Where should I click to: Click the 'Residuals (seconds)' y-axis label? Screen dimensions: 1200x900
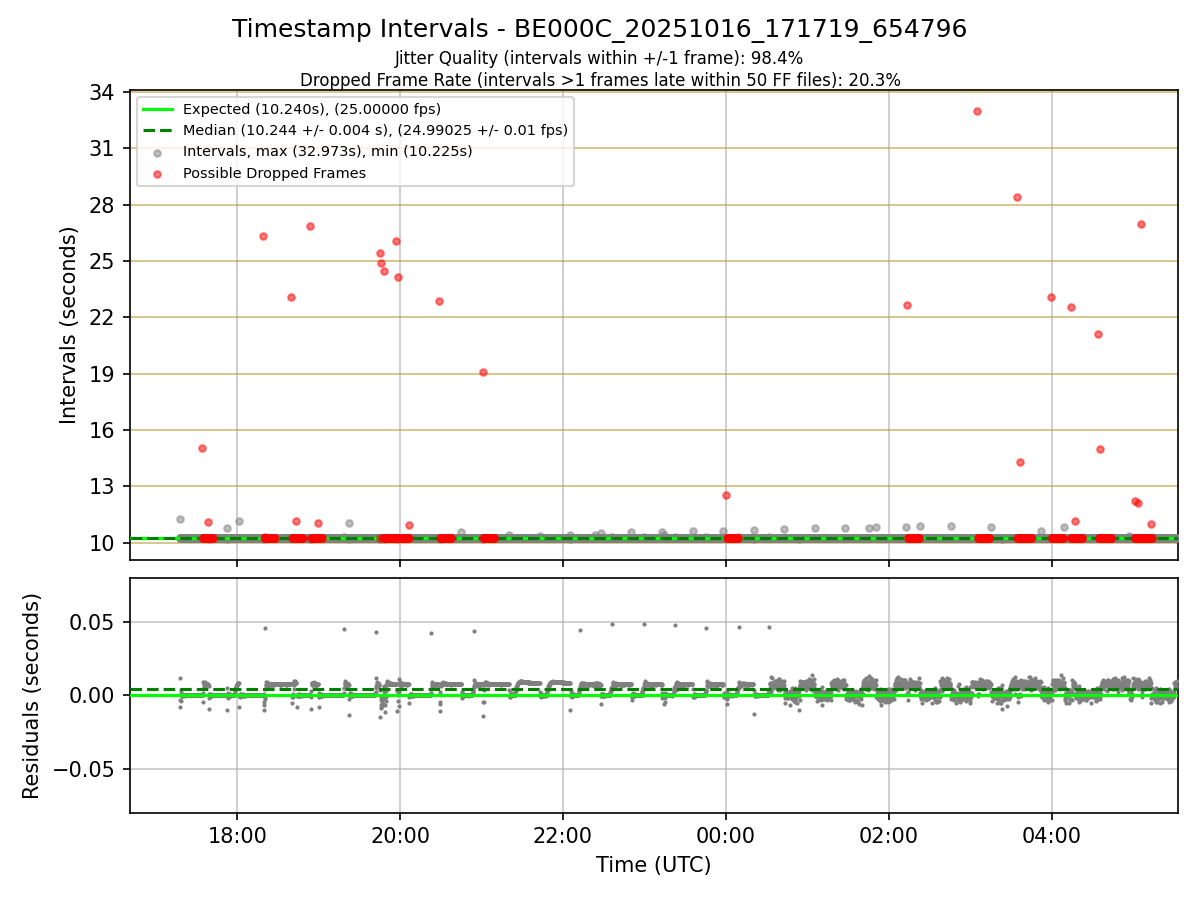coord(32,696)
